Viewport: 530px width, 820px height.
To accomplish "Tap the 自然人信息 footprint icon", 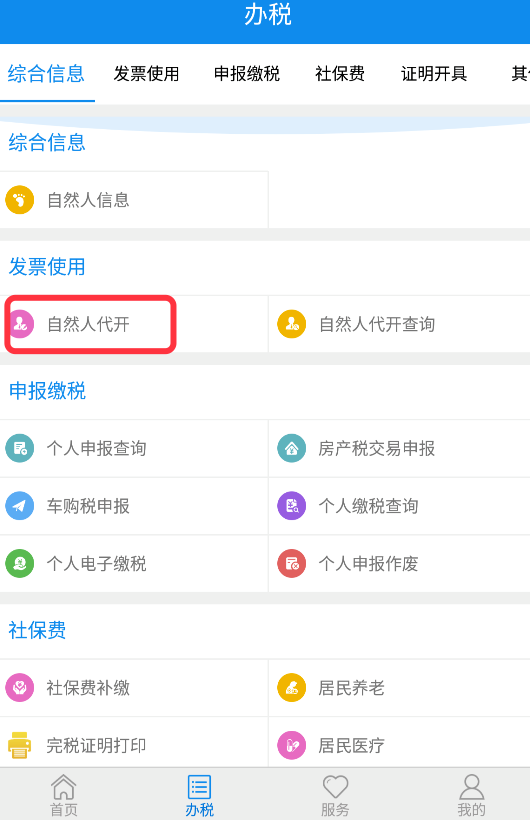I will (x=20, y=200).
